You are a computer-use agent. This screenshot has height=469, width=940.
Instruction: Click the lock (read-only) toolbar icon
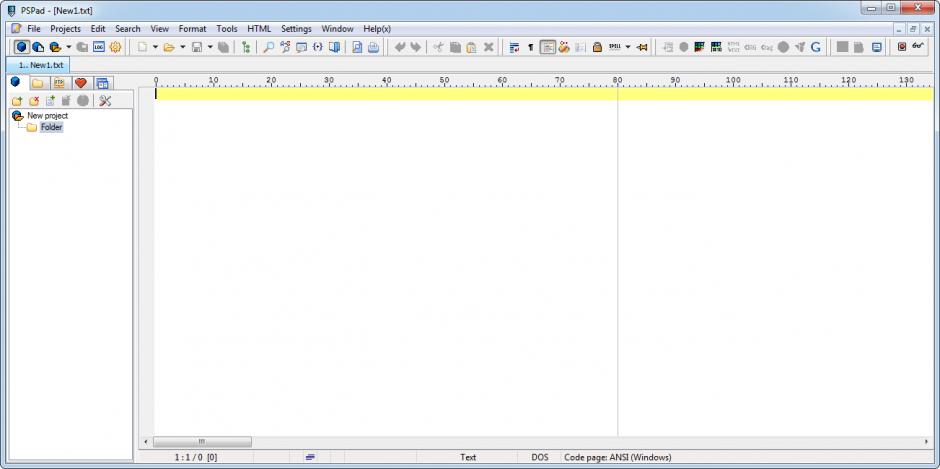[x=597, y=47]
